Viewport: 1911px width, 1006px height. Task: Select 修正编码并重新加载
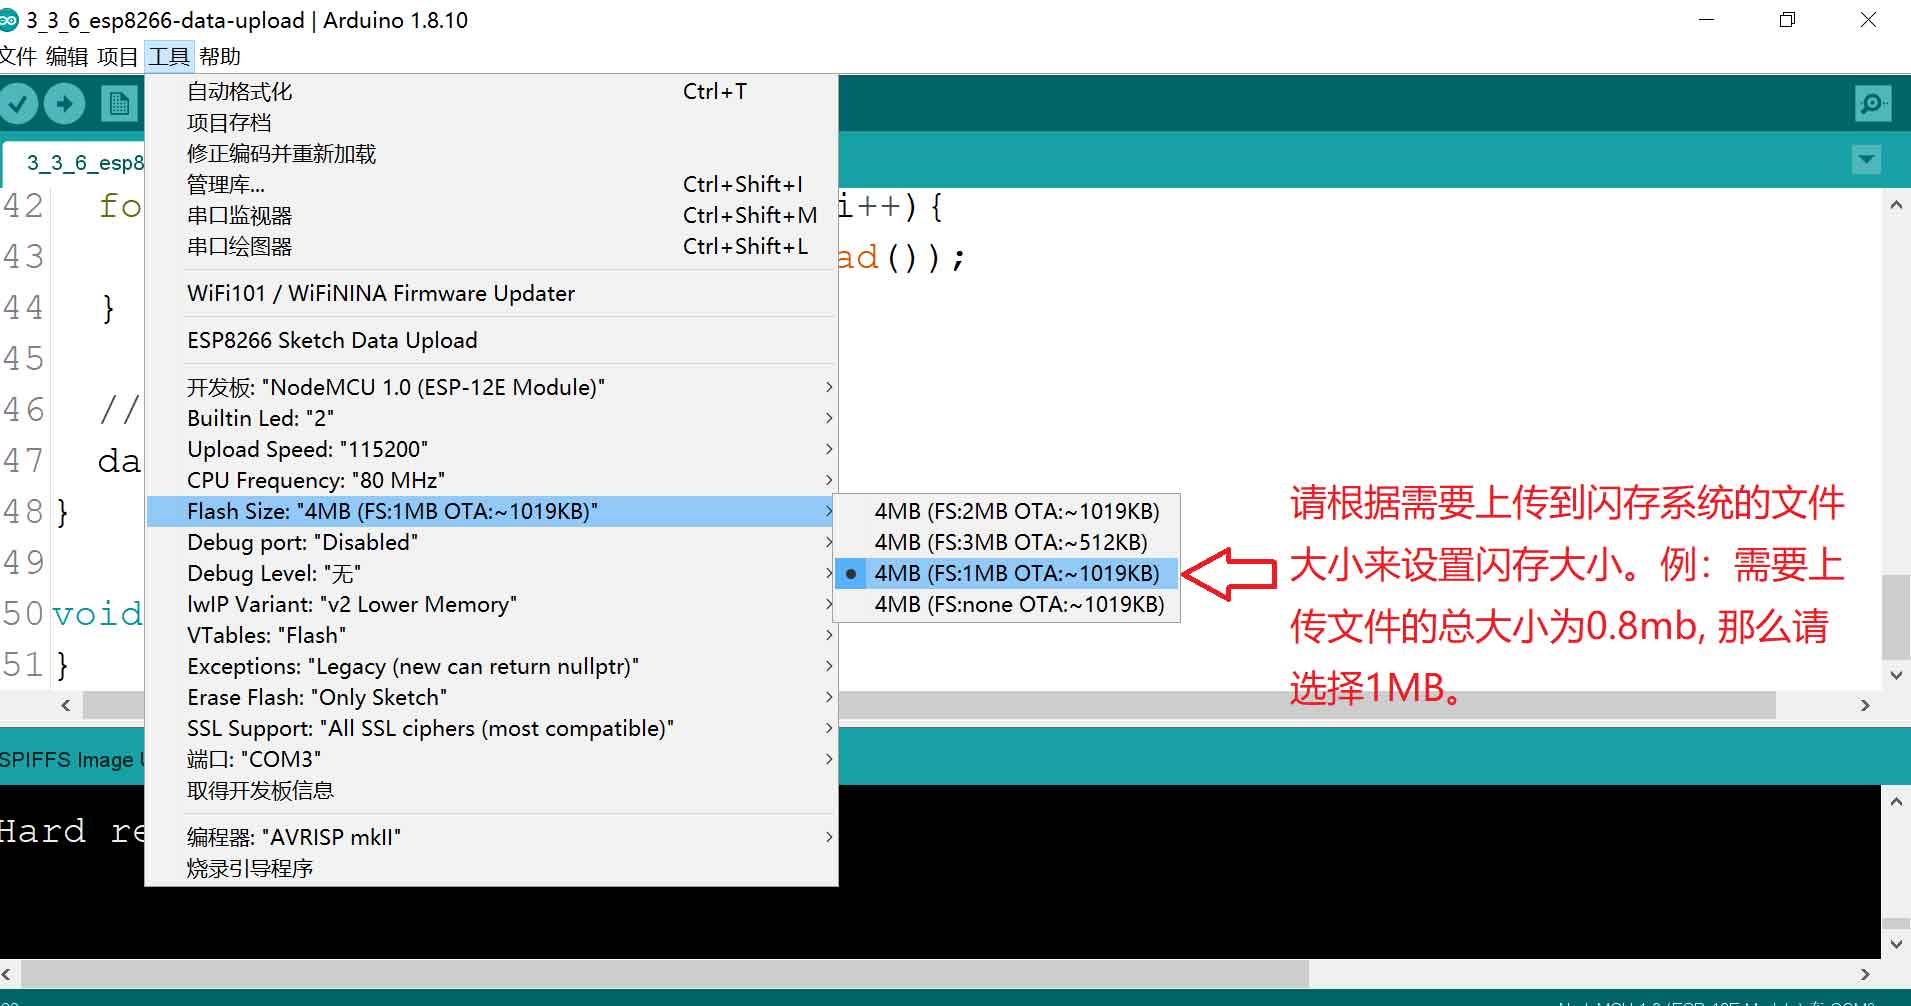[x=491, y=154]
